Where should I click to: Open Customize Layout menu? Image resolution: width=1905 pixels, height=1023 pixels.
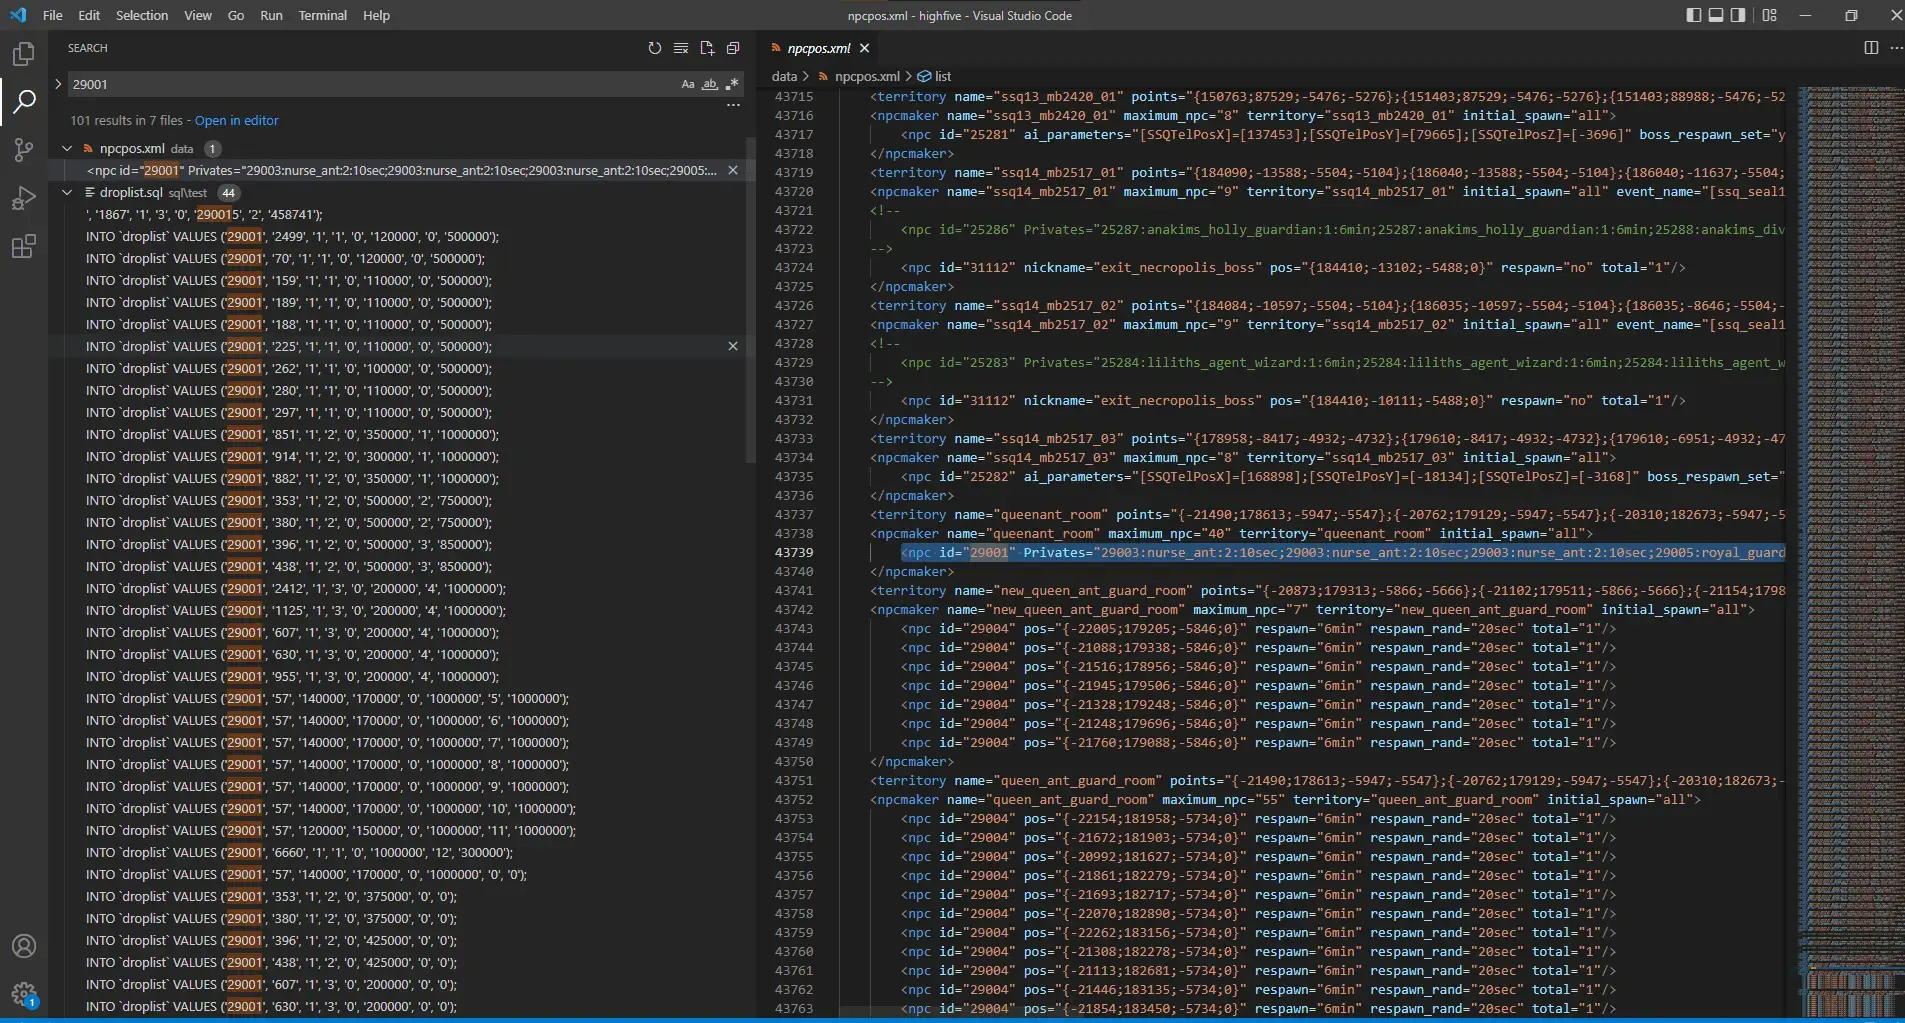(x=1770, y=15)
